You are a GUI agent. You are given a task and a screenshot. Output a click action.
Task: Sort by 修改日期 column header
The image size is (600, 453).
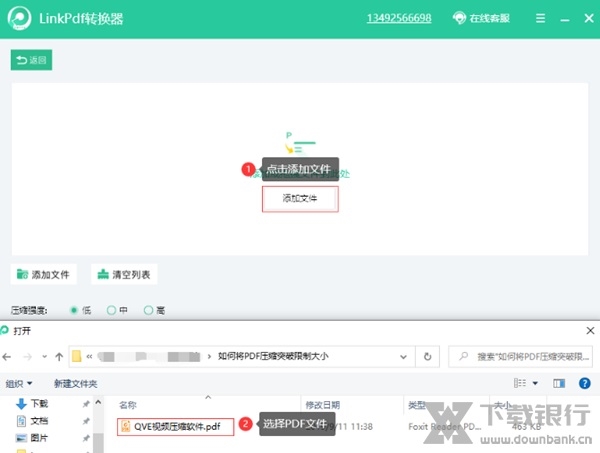click(323, 405)
